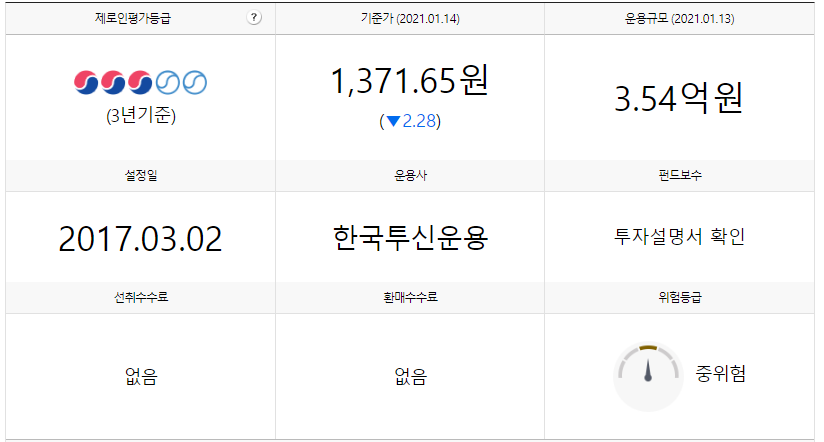Select the 운용사 header cell
This screenshot has height=442, width=824.
410,176
